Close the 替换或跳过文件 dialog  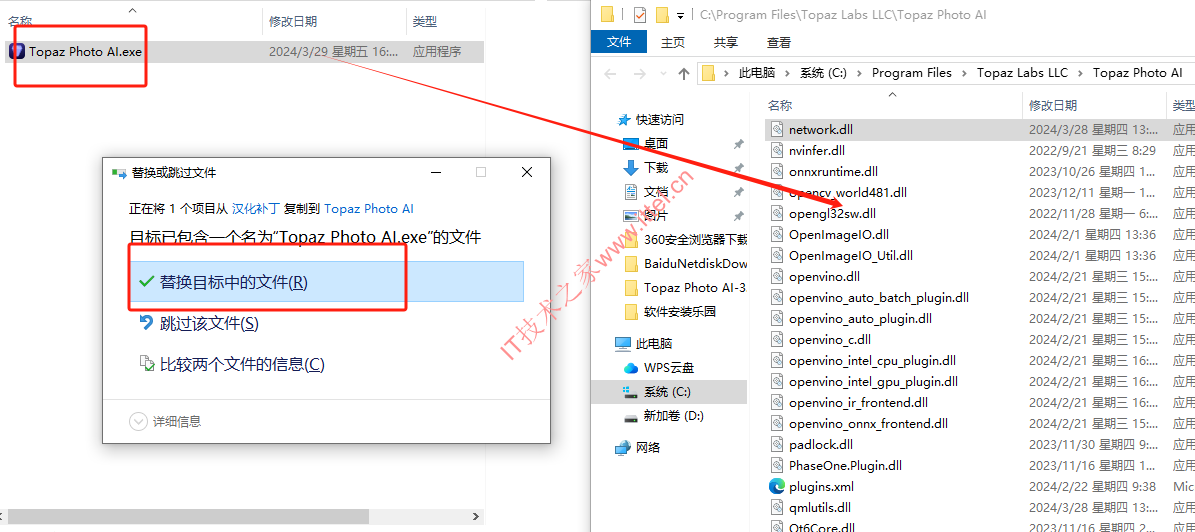coord(527,172)
